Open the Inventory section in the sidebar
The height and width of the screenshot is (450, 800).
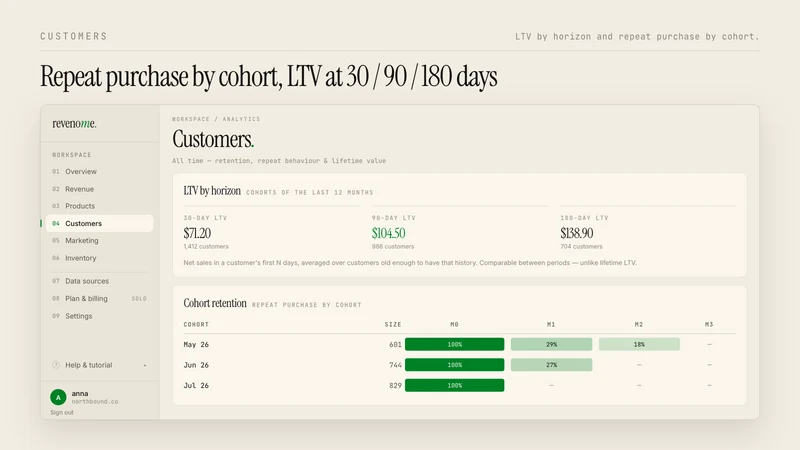(99, 258)
